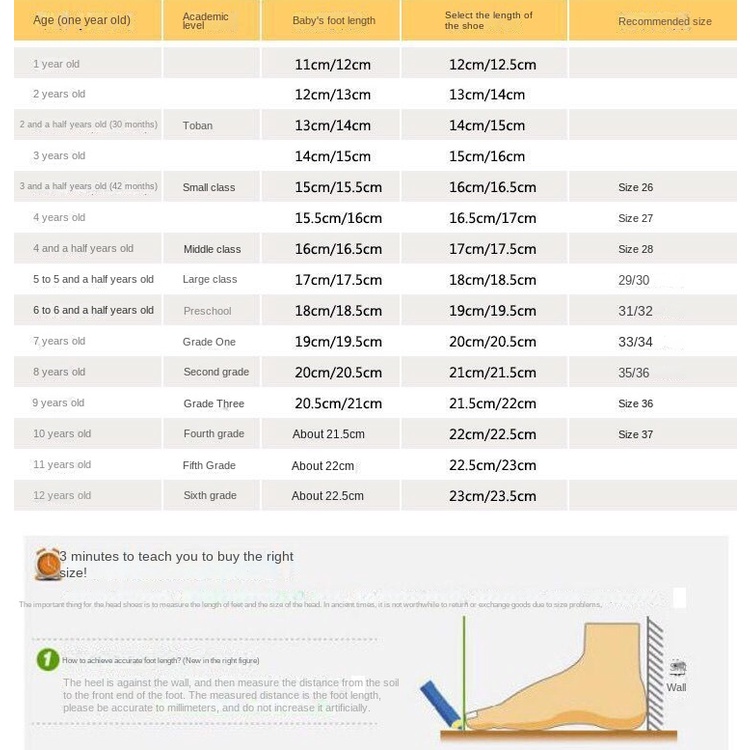Click the "About 21.5cm" foot length cell
750x750 pixels.
(x=328, y=434)
